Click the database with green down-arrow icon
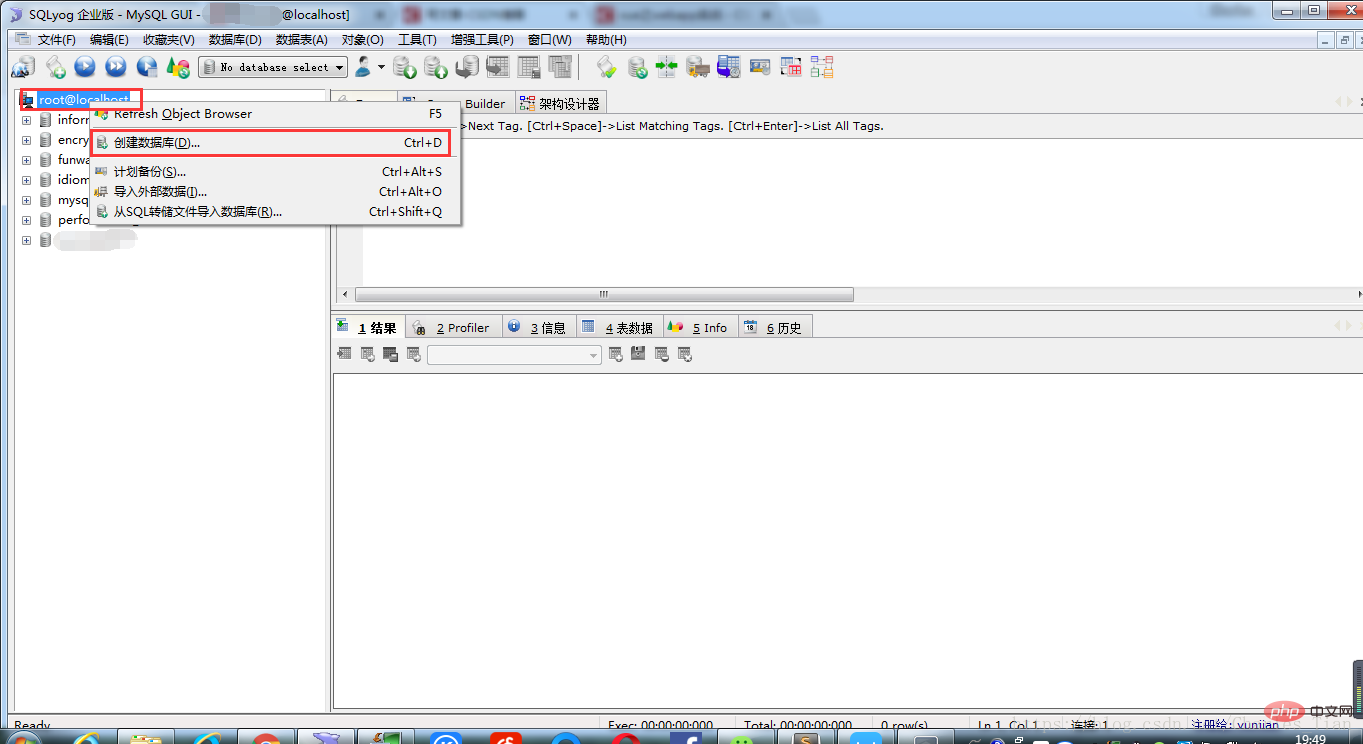The width and height of the screenshot is (1363, 744). click(x=404, y=67)
